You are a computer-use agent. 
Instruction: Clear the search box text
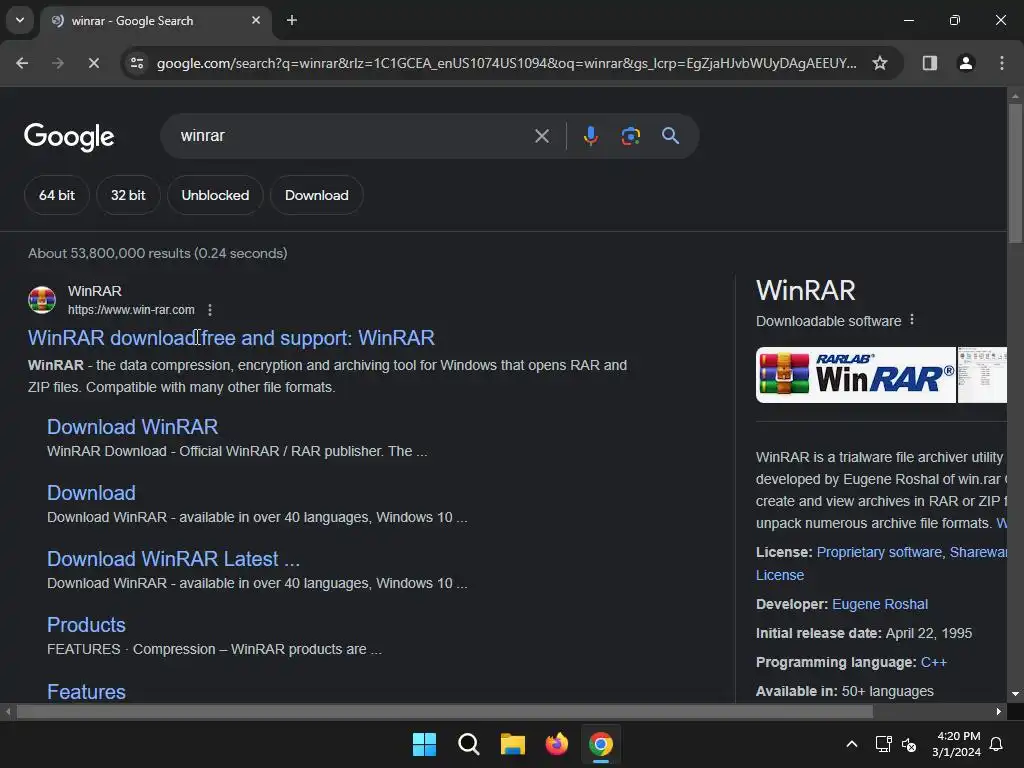click(541, 136)
